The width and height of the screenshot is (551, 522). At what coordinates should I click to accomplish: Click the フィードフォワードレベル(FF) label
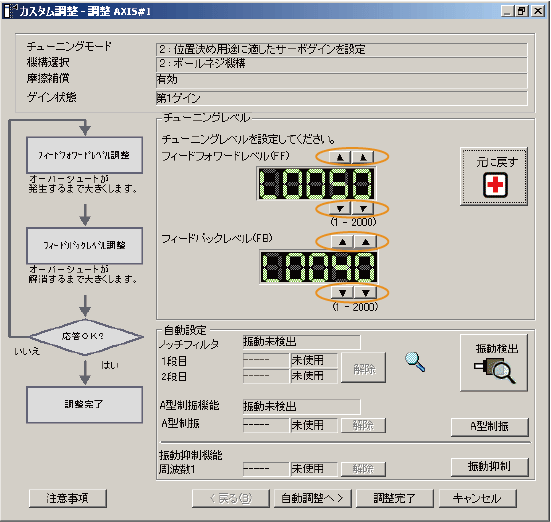225,156
